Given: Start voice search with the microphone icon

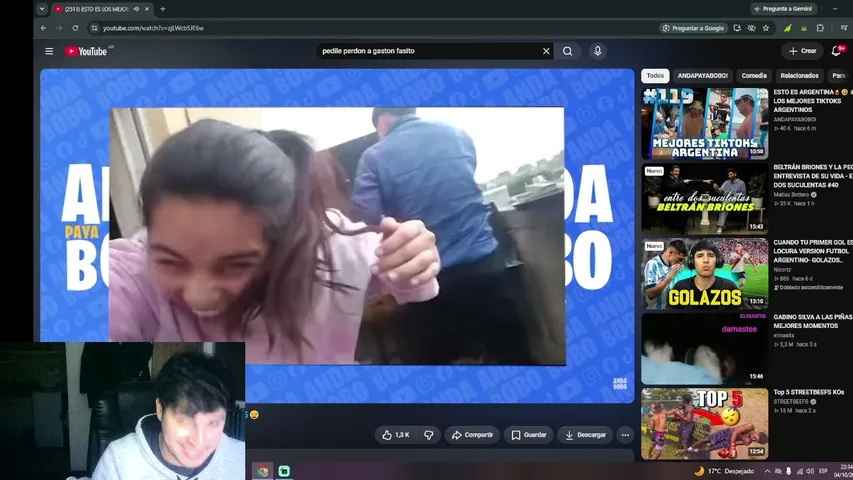Looking at the screenshot, I should (597, 51).
